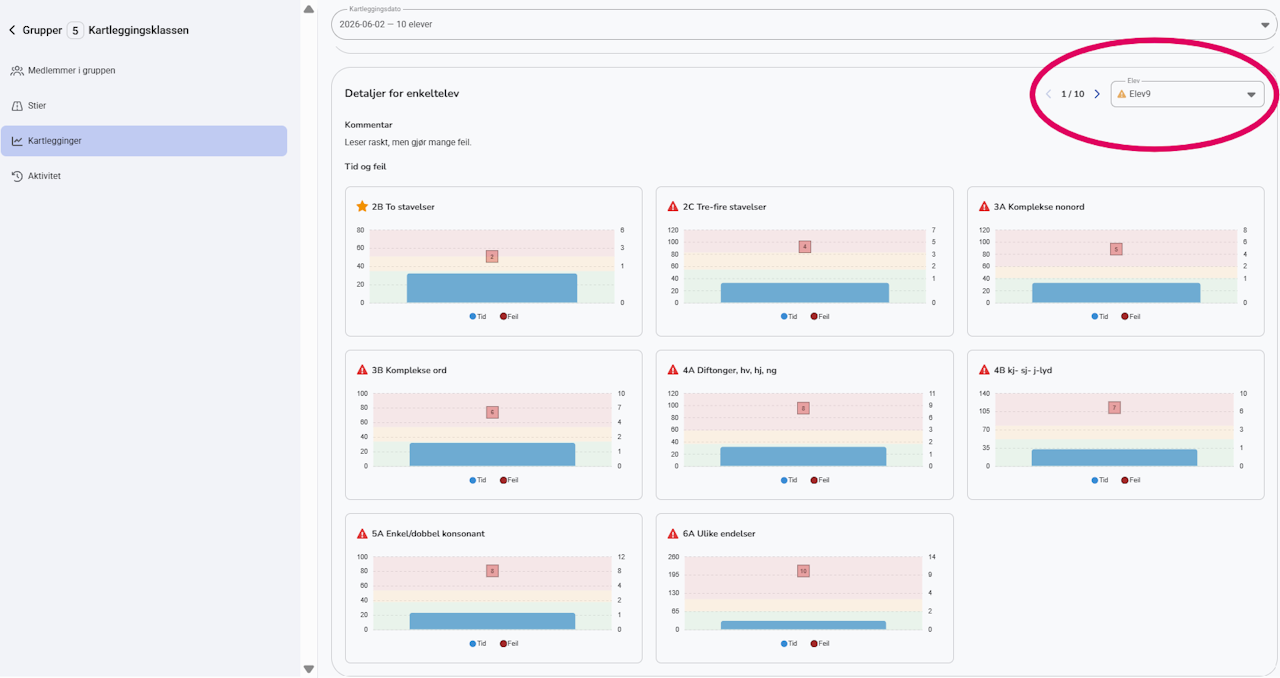Click warning icon on 6A Ulike endelser
Screen dimensions: 1280x678
[673, 534]
